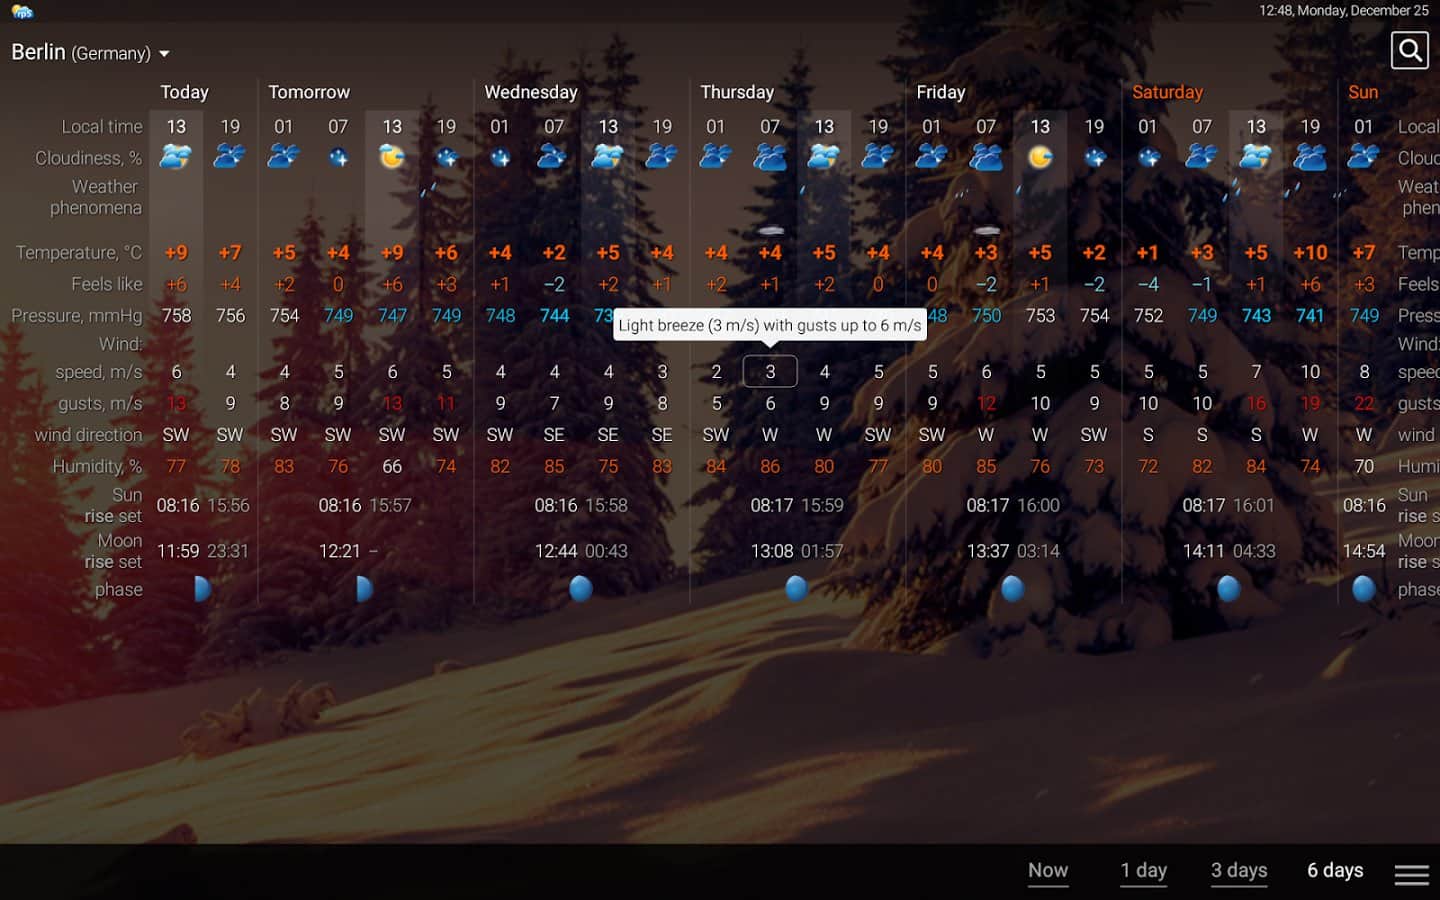Viewport: 1440px width, 900px height.
Task: Switch to the Now tab
Action: pyautogui.click(x=1047, y=871)
